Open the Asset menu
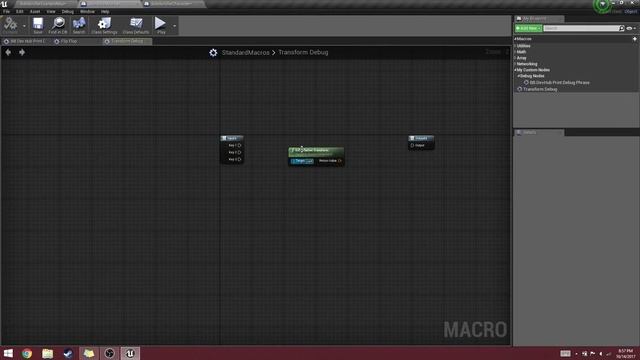 35,11
